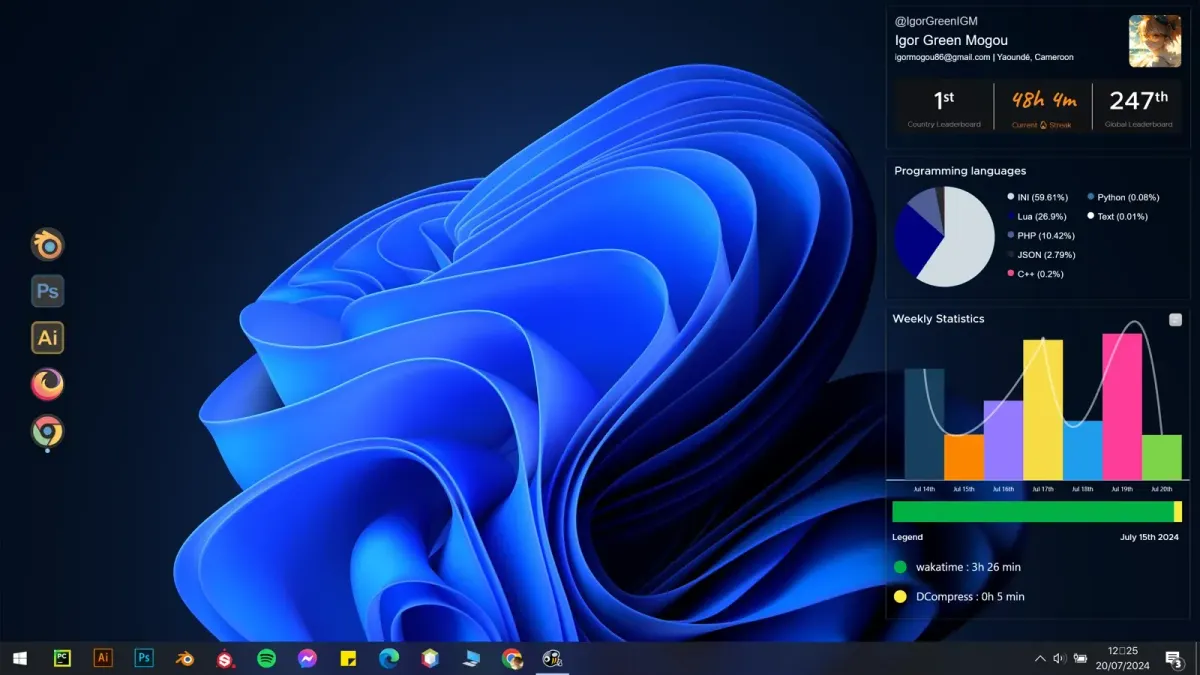Select the orange Jul 15th bar
Viewport: 1200px width, 675px height.
click(x=964, y=457)
